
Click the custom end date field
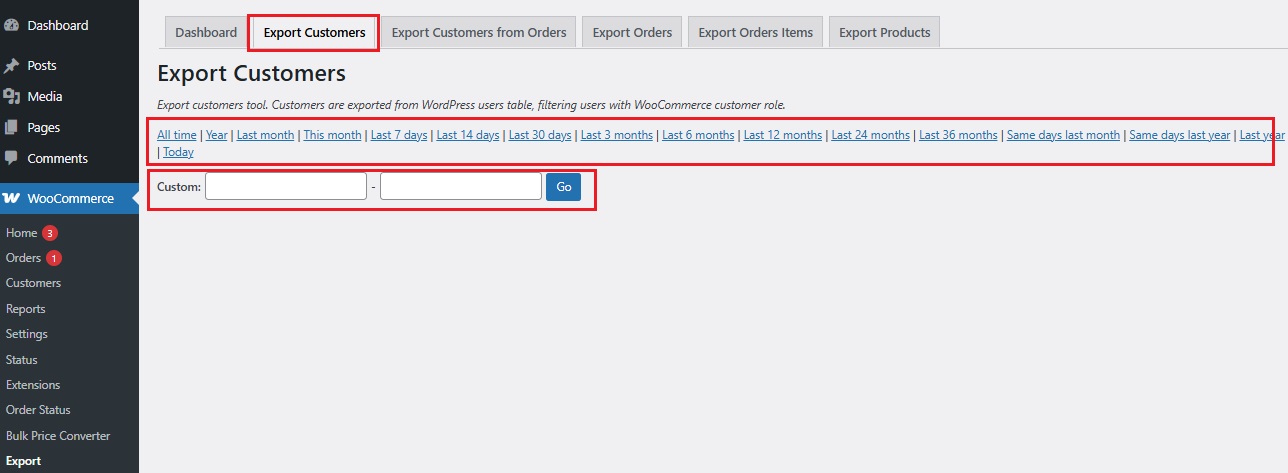(461, 186)
